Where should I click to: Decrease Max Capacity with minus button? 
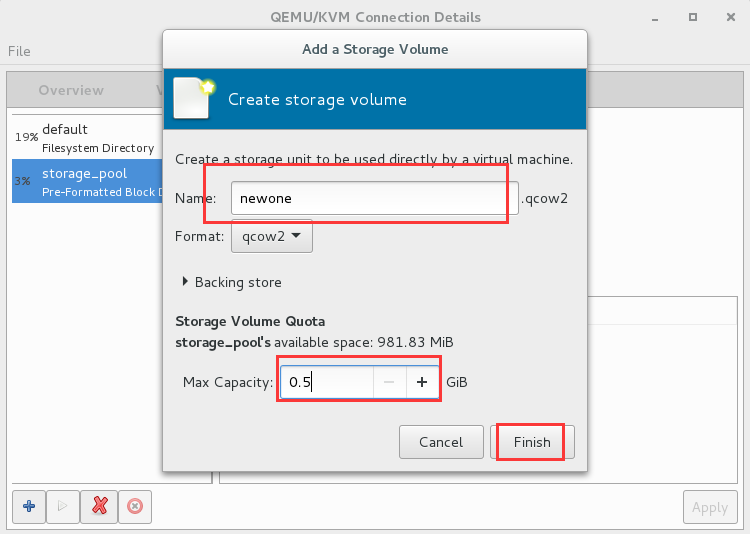tap(389, 382)
